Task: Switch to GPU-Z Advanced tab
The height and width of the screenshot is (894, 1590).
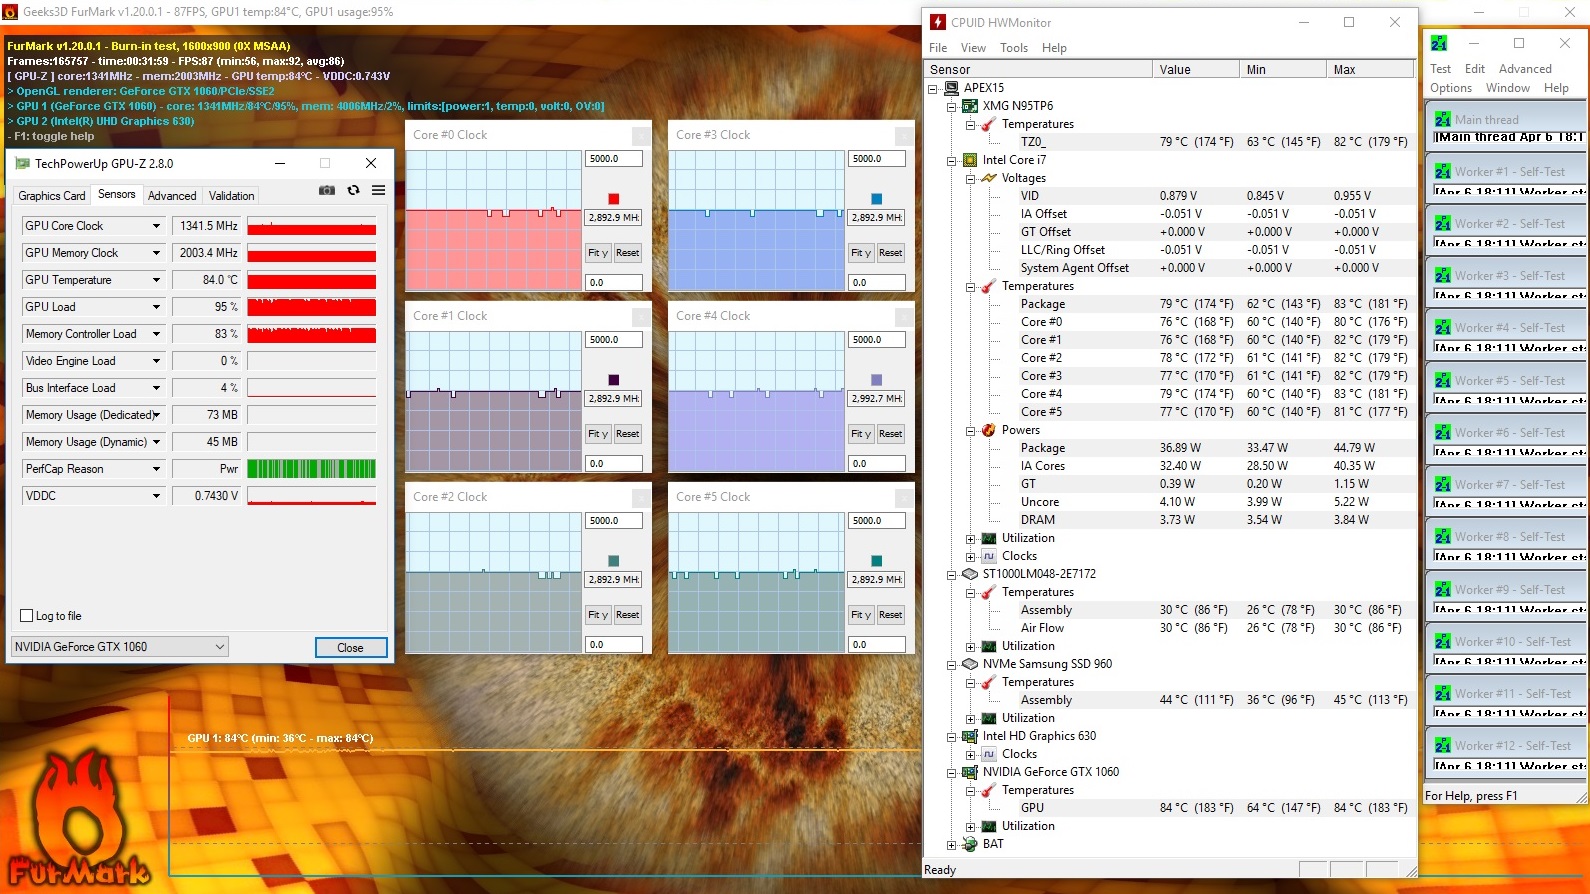Action: [x=172, y=196]
